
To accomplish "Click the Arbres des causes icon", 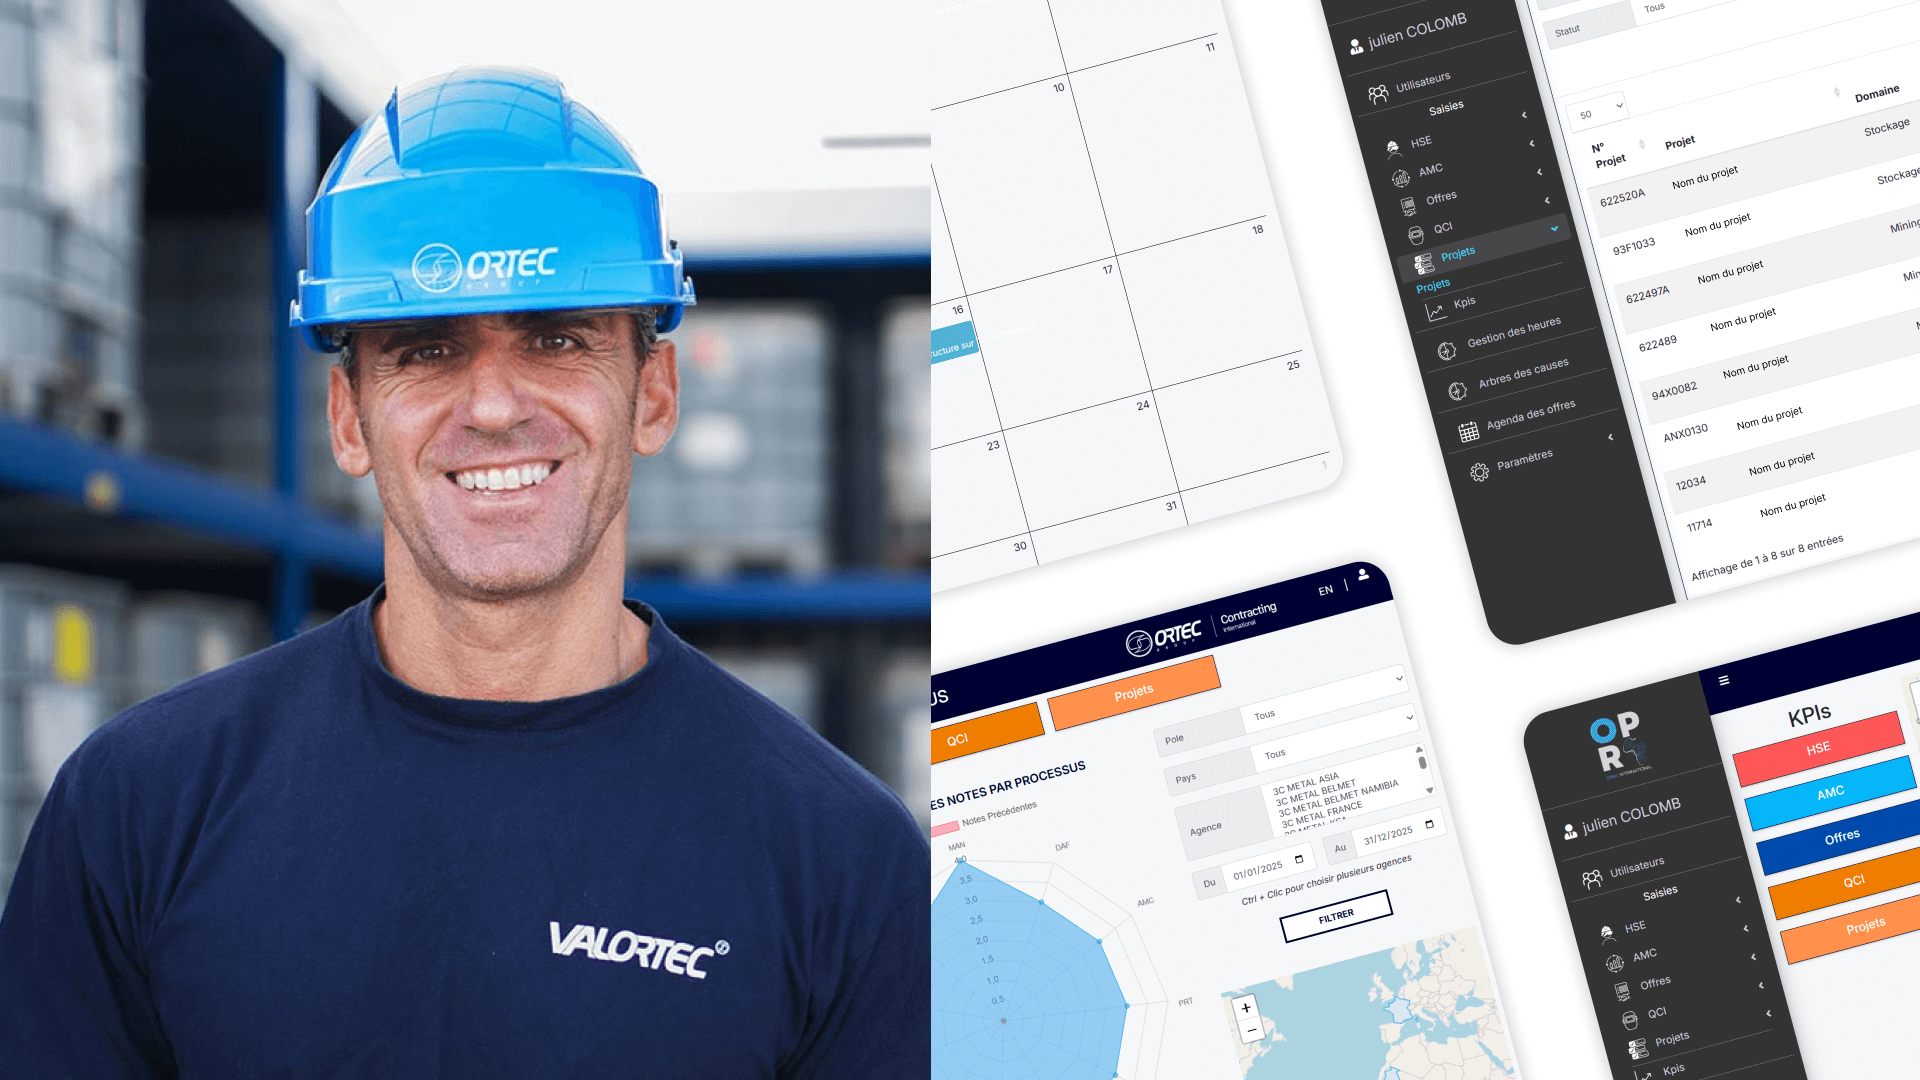I will [1458, 392].
